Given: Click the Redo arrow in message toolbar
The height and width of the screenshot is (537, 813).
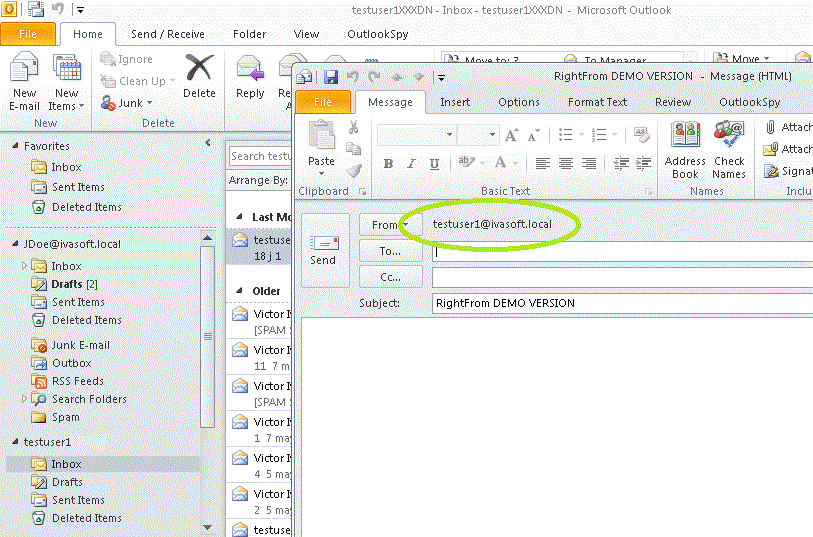Looking at the screenshot, I should 374,77.
